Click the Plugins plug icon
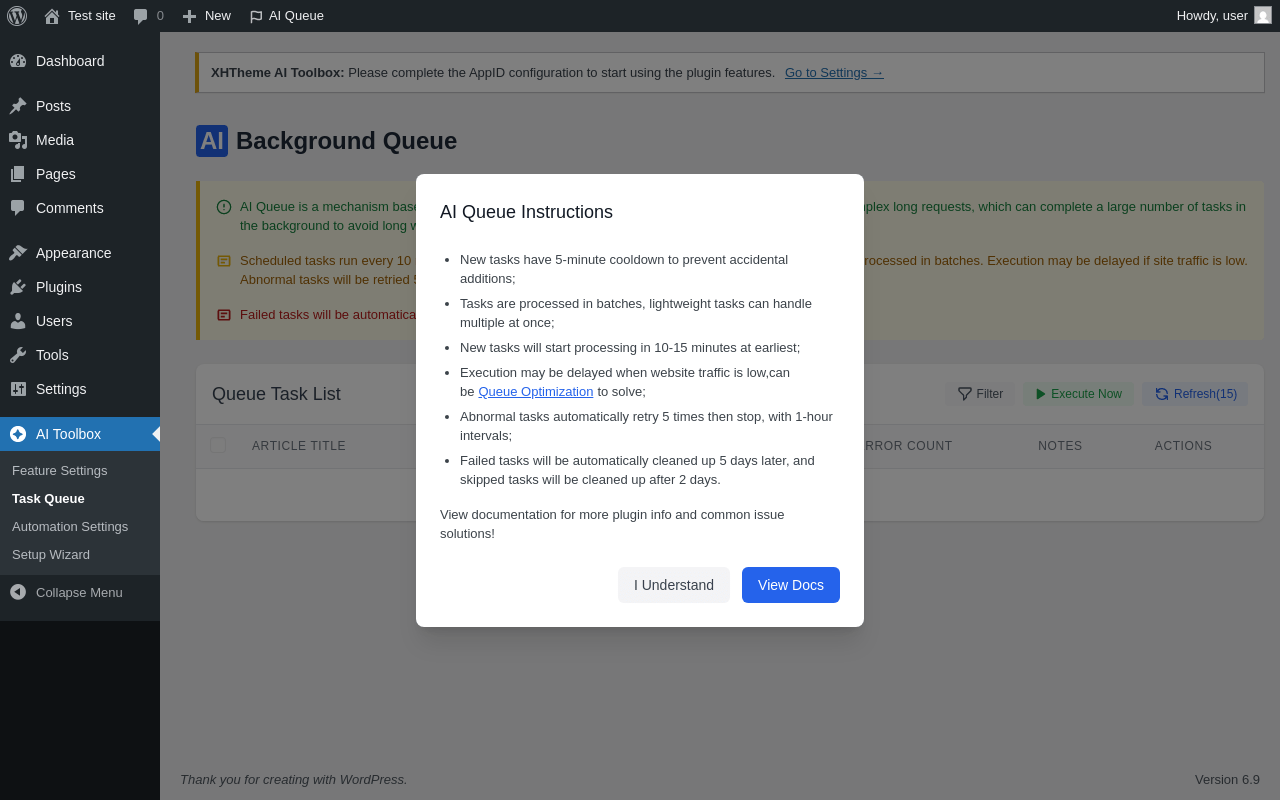 (18, 287)
